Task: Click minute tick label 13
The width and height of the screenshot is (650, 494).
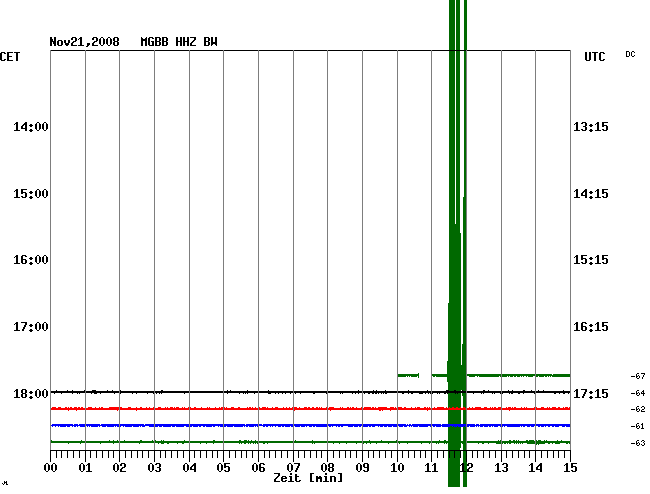Action: pyautogui.click(x=501, y=468)
